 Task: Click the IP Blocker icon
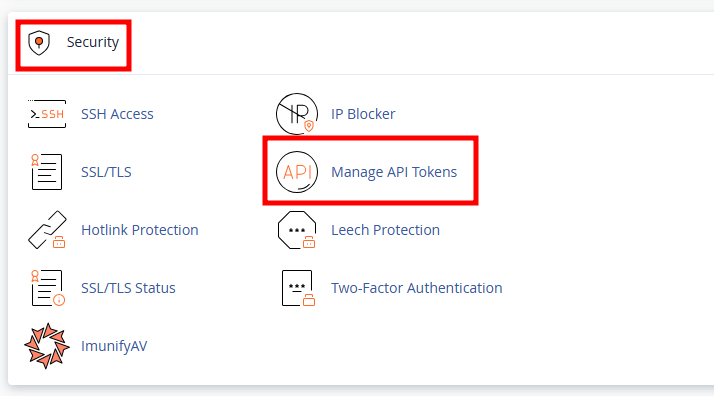coord(297,114)
